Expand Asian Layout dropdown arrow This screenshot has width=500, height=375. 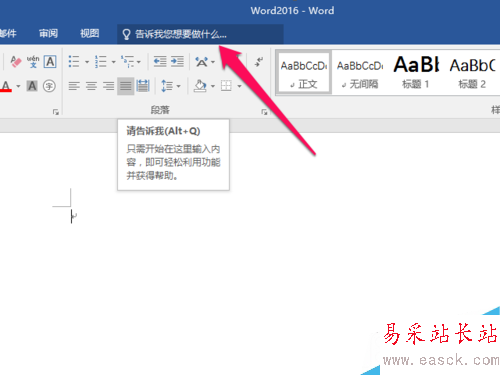coord(213,62)
